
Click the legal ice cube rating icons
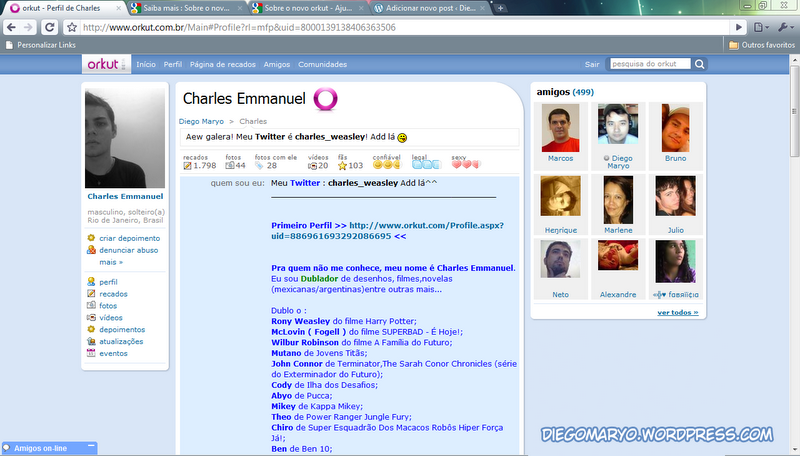coord(426,164)
